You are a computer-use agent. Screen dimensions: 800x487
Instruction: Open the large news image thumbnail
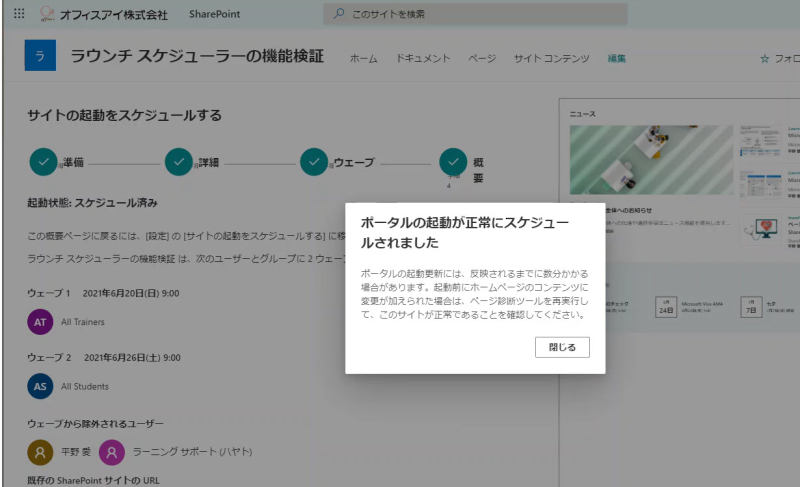click(651, 160)
